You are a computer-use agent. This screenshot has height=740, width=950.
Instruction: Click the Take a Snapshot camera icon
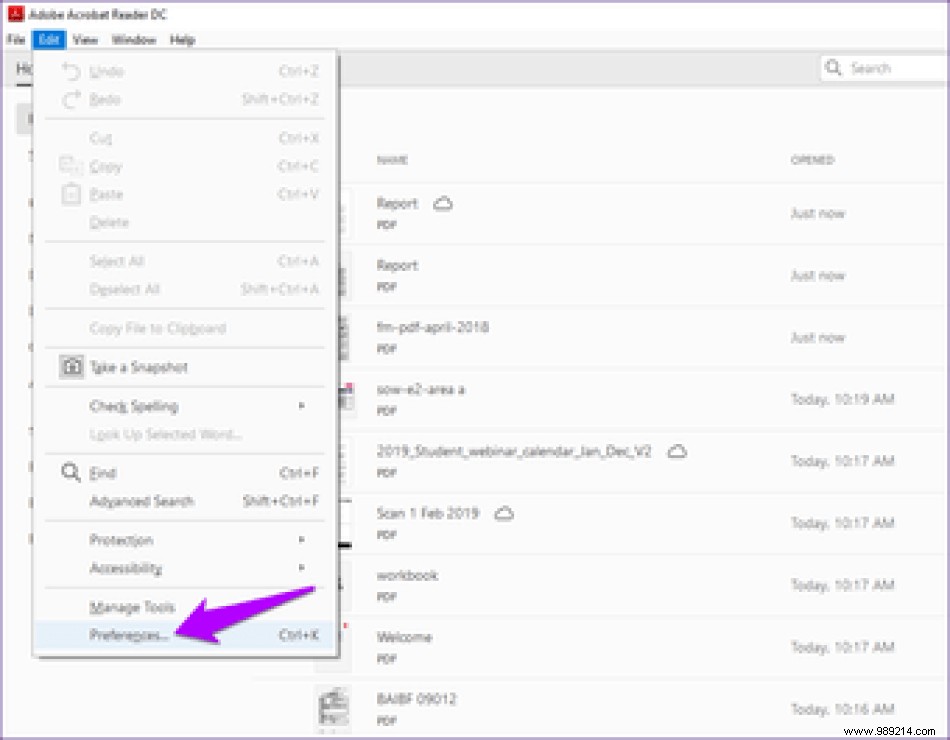71,368
